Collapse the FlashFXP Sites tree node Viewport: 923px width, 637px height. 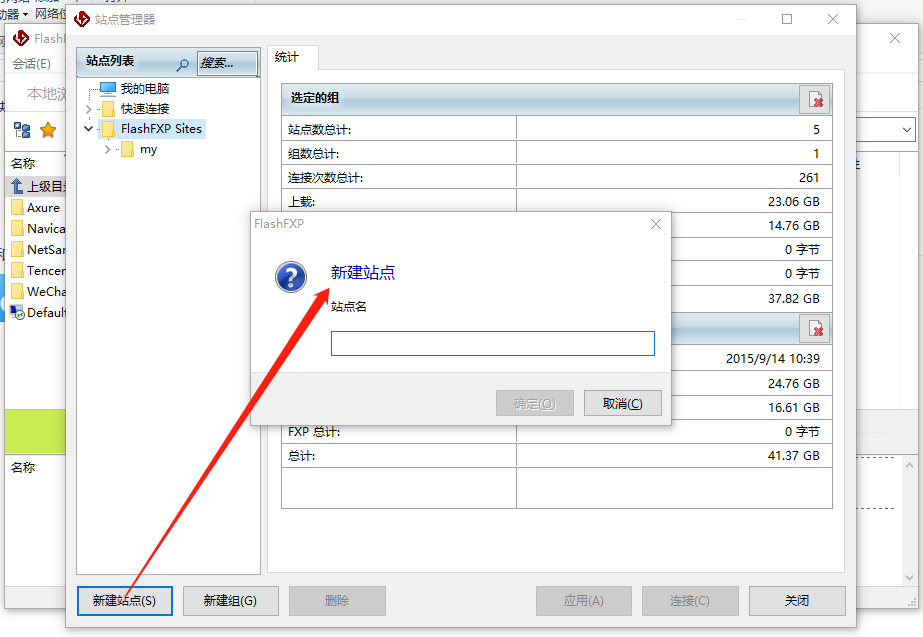(x=89, y=129)
